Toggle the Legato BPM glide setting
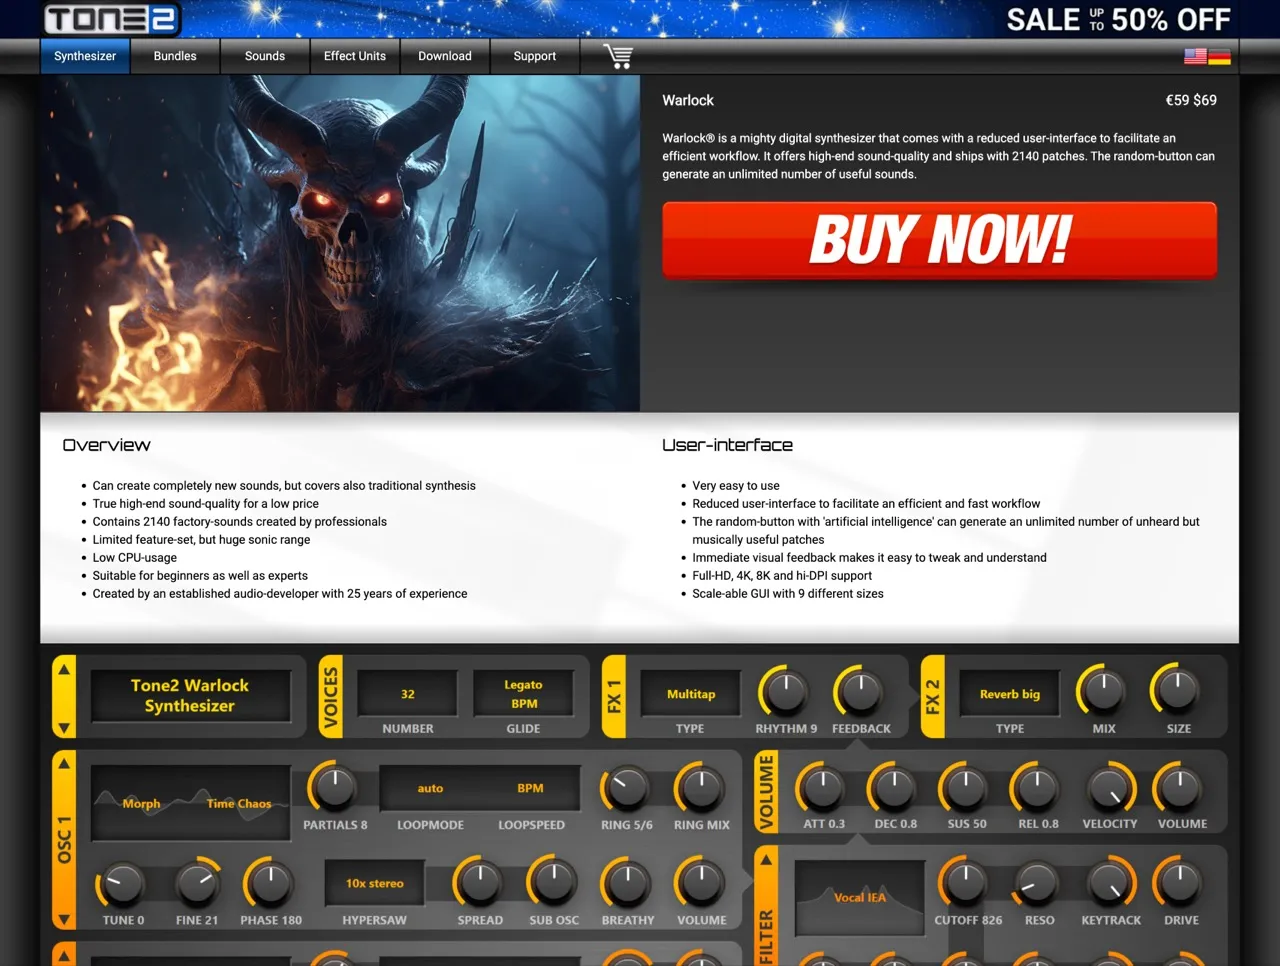This screenshot has height=966, width=1280. click(524, 694)
